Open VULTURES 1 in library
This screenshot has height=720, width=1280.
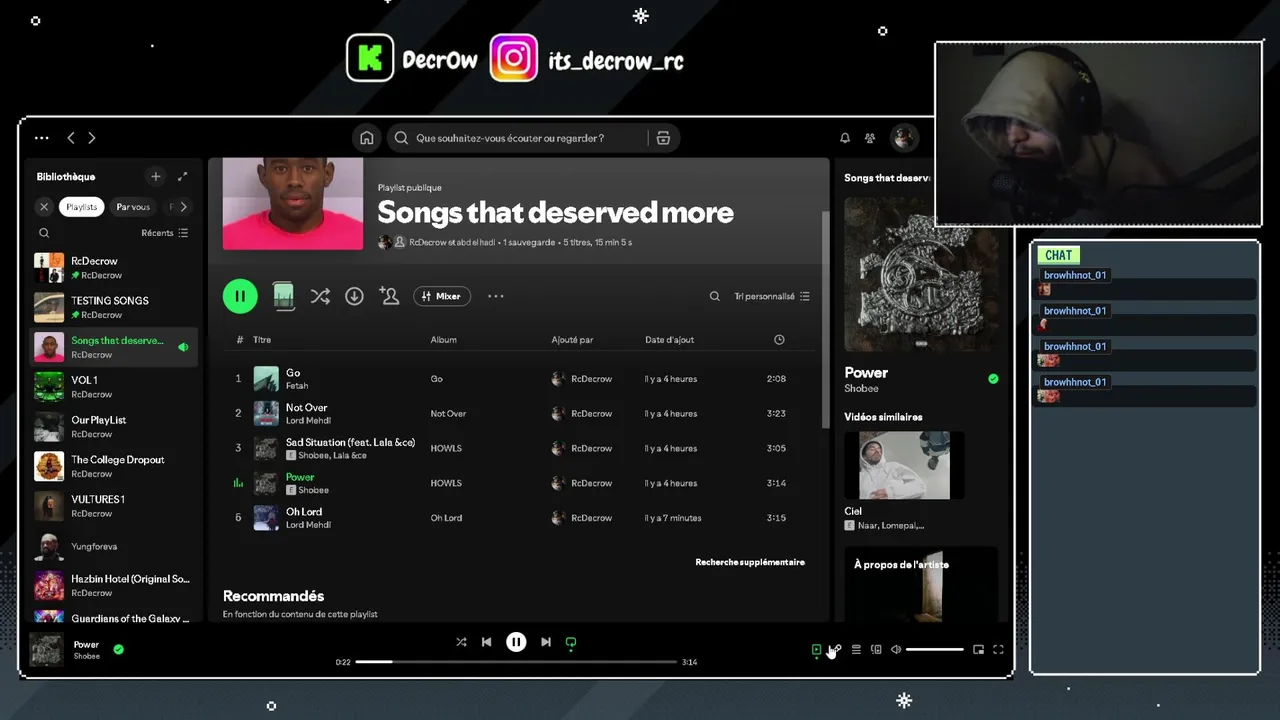[x=113, y=506]
